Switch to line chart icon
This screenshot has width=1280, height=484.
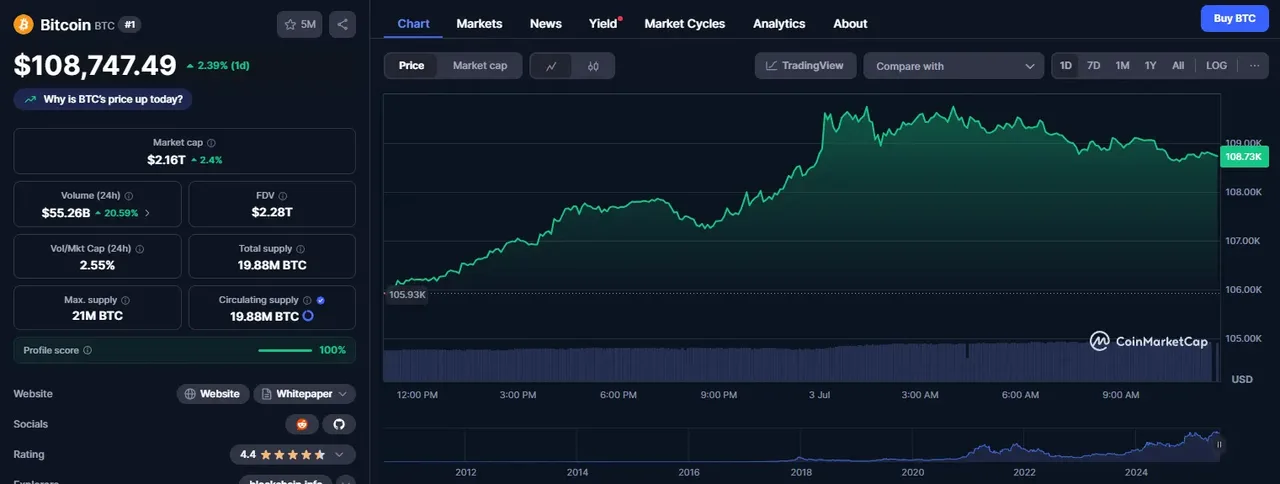[552, 66]
